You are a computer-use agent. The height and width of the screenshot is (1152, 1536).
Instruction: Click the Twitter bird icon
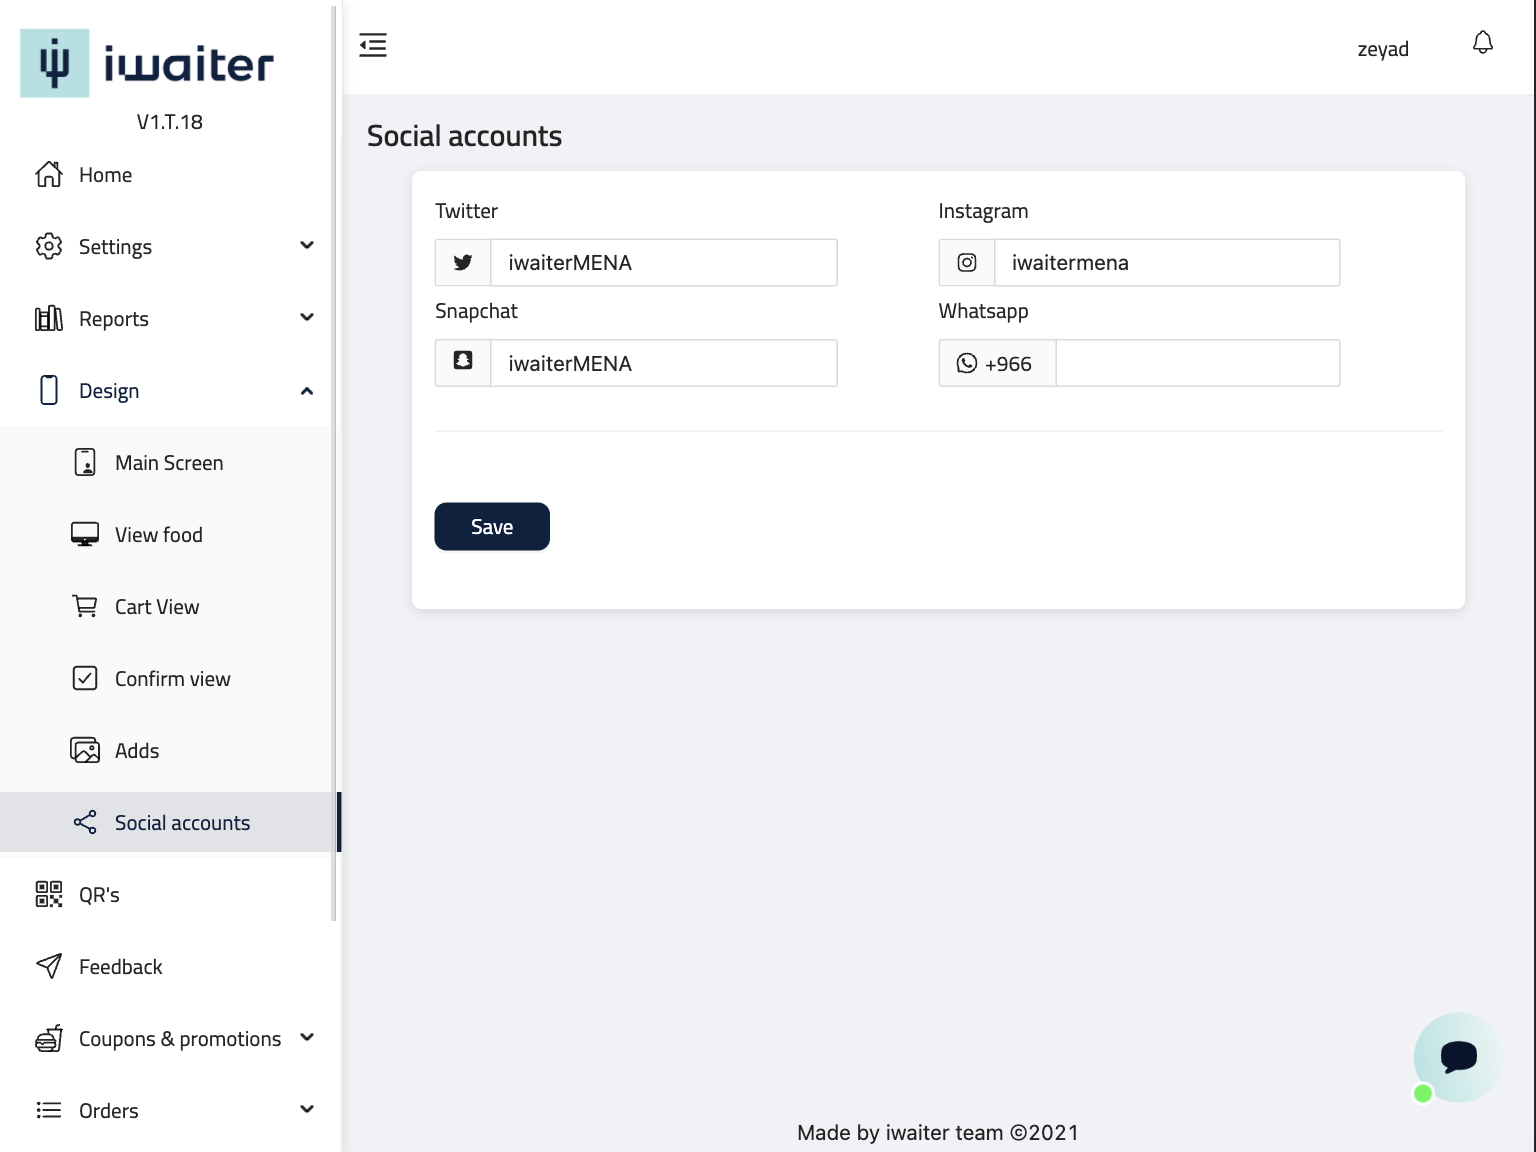(463, 263)
